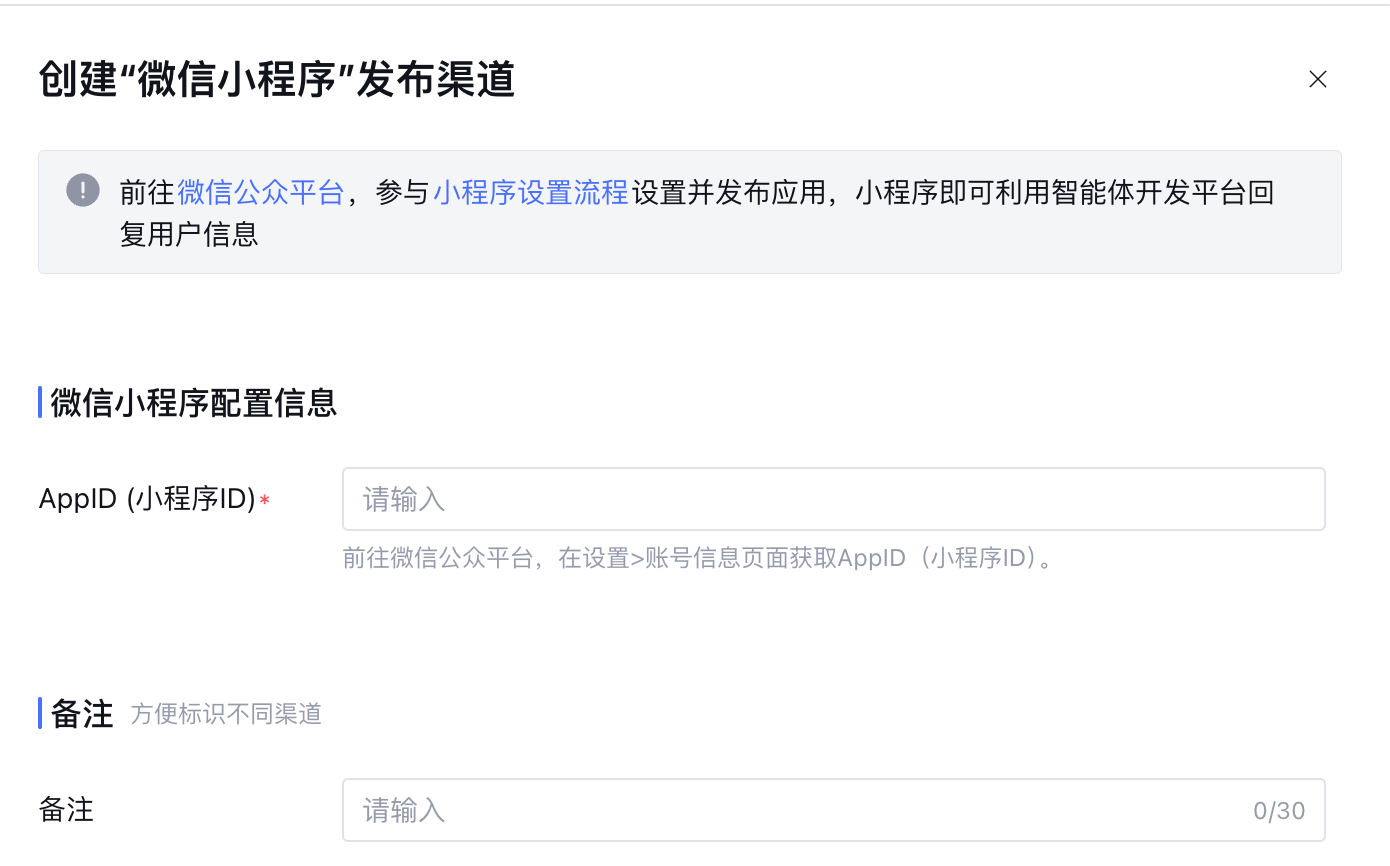Click the AppID helper text below input
The width and height of the screenshot is (1390, 866).
coord(698,558)
